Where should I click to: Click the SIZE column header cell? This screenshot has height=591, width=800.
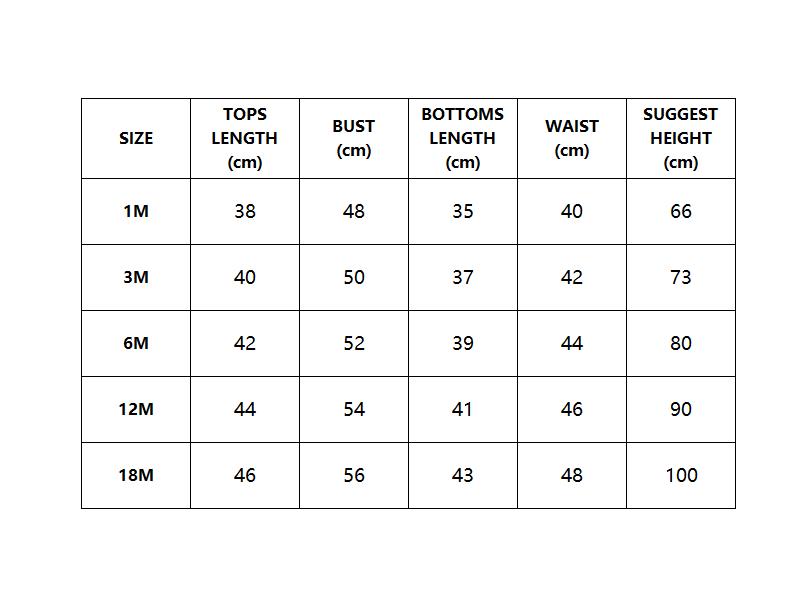136,138
